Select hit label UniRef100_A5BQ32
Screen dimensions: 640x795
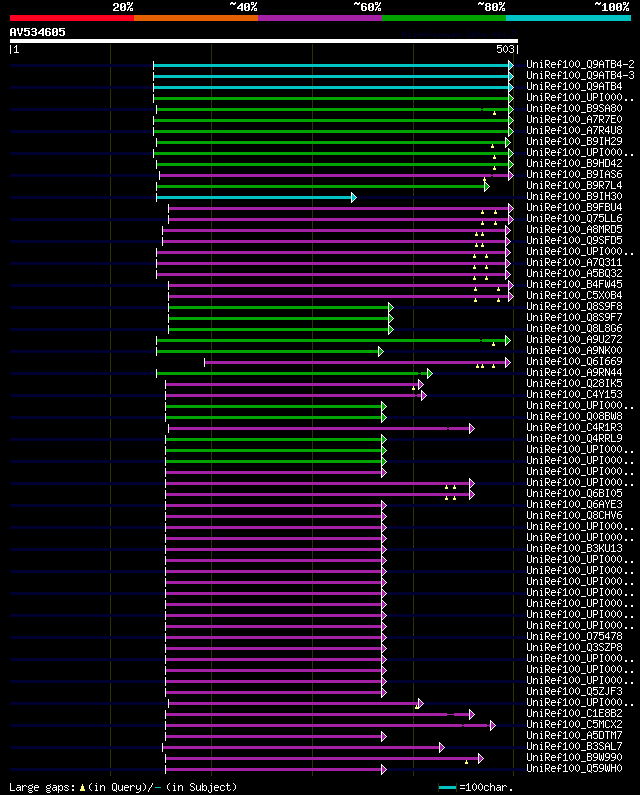[x=574, y=273]
